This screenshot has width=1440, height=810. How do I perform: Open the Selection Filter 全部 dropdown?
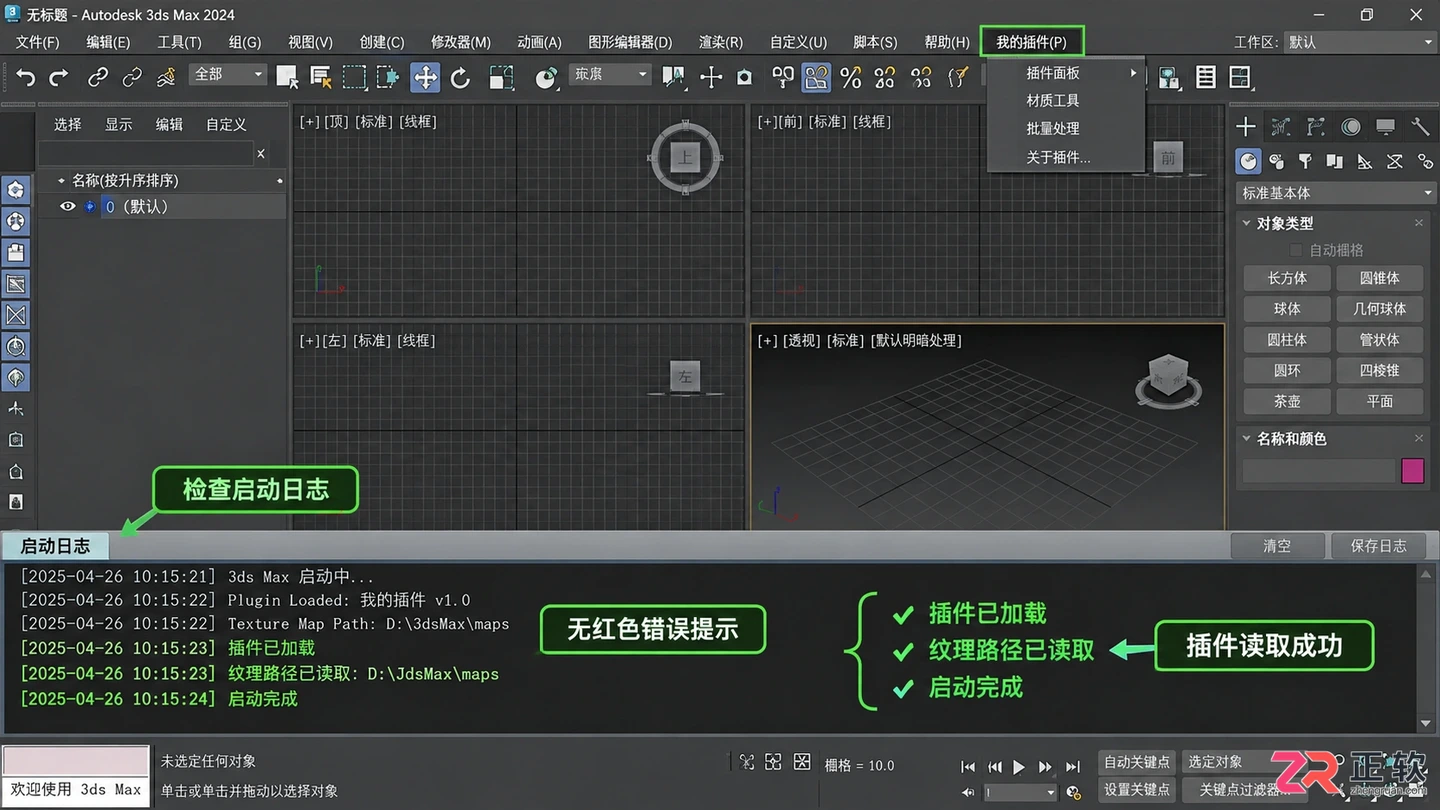coord(228,74)
